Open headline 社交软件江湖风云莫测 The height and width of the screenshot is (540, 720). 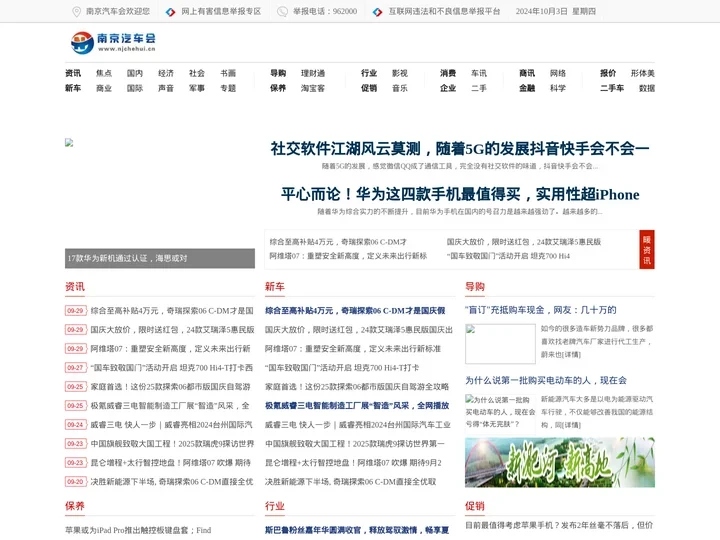tap(460, 149)
